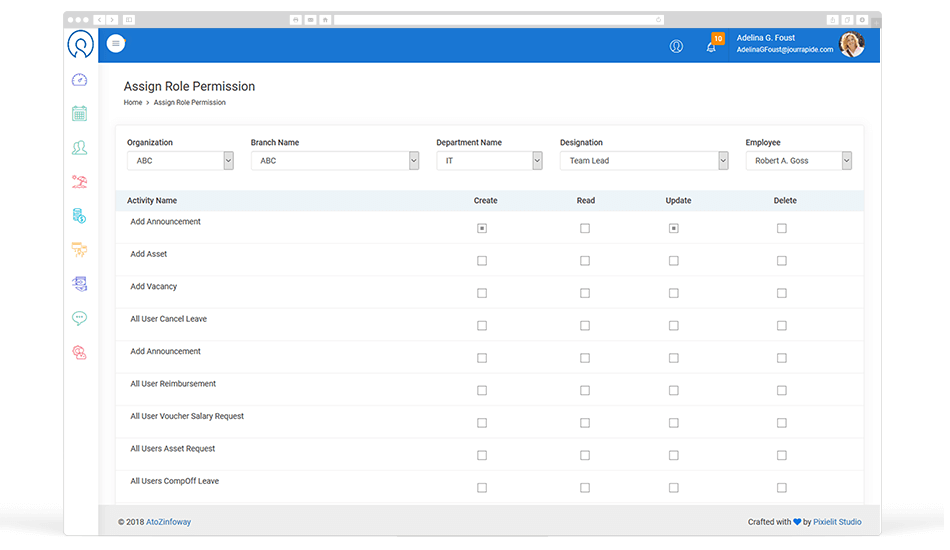Check Delete for first Add Announcement row

pyautogui.click(x=782, y=228)
